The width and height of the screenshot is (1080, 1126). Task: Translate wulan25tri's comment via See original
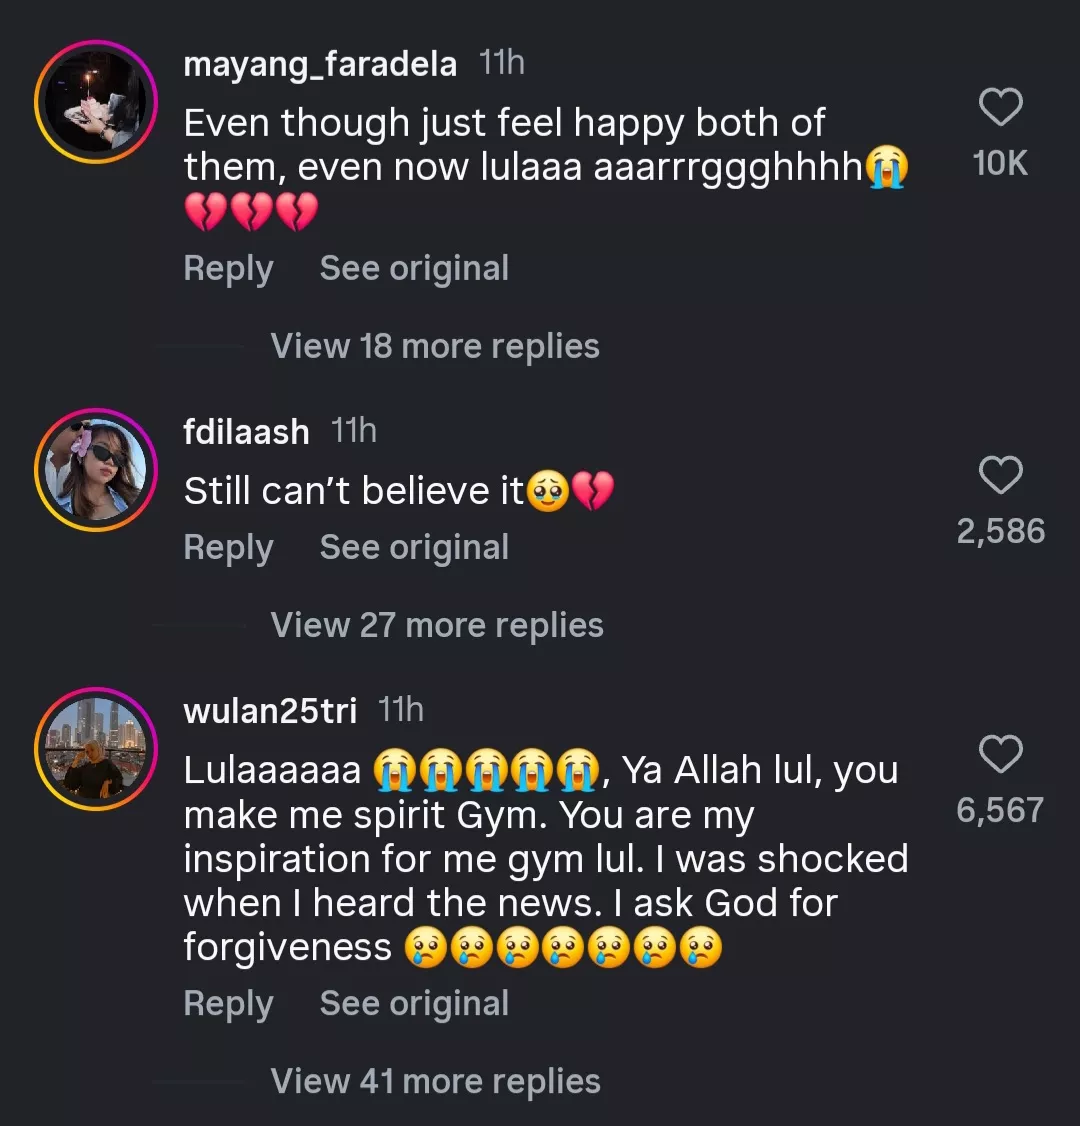(413, 1003)
